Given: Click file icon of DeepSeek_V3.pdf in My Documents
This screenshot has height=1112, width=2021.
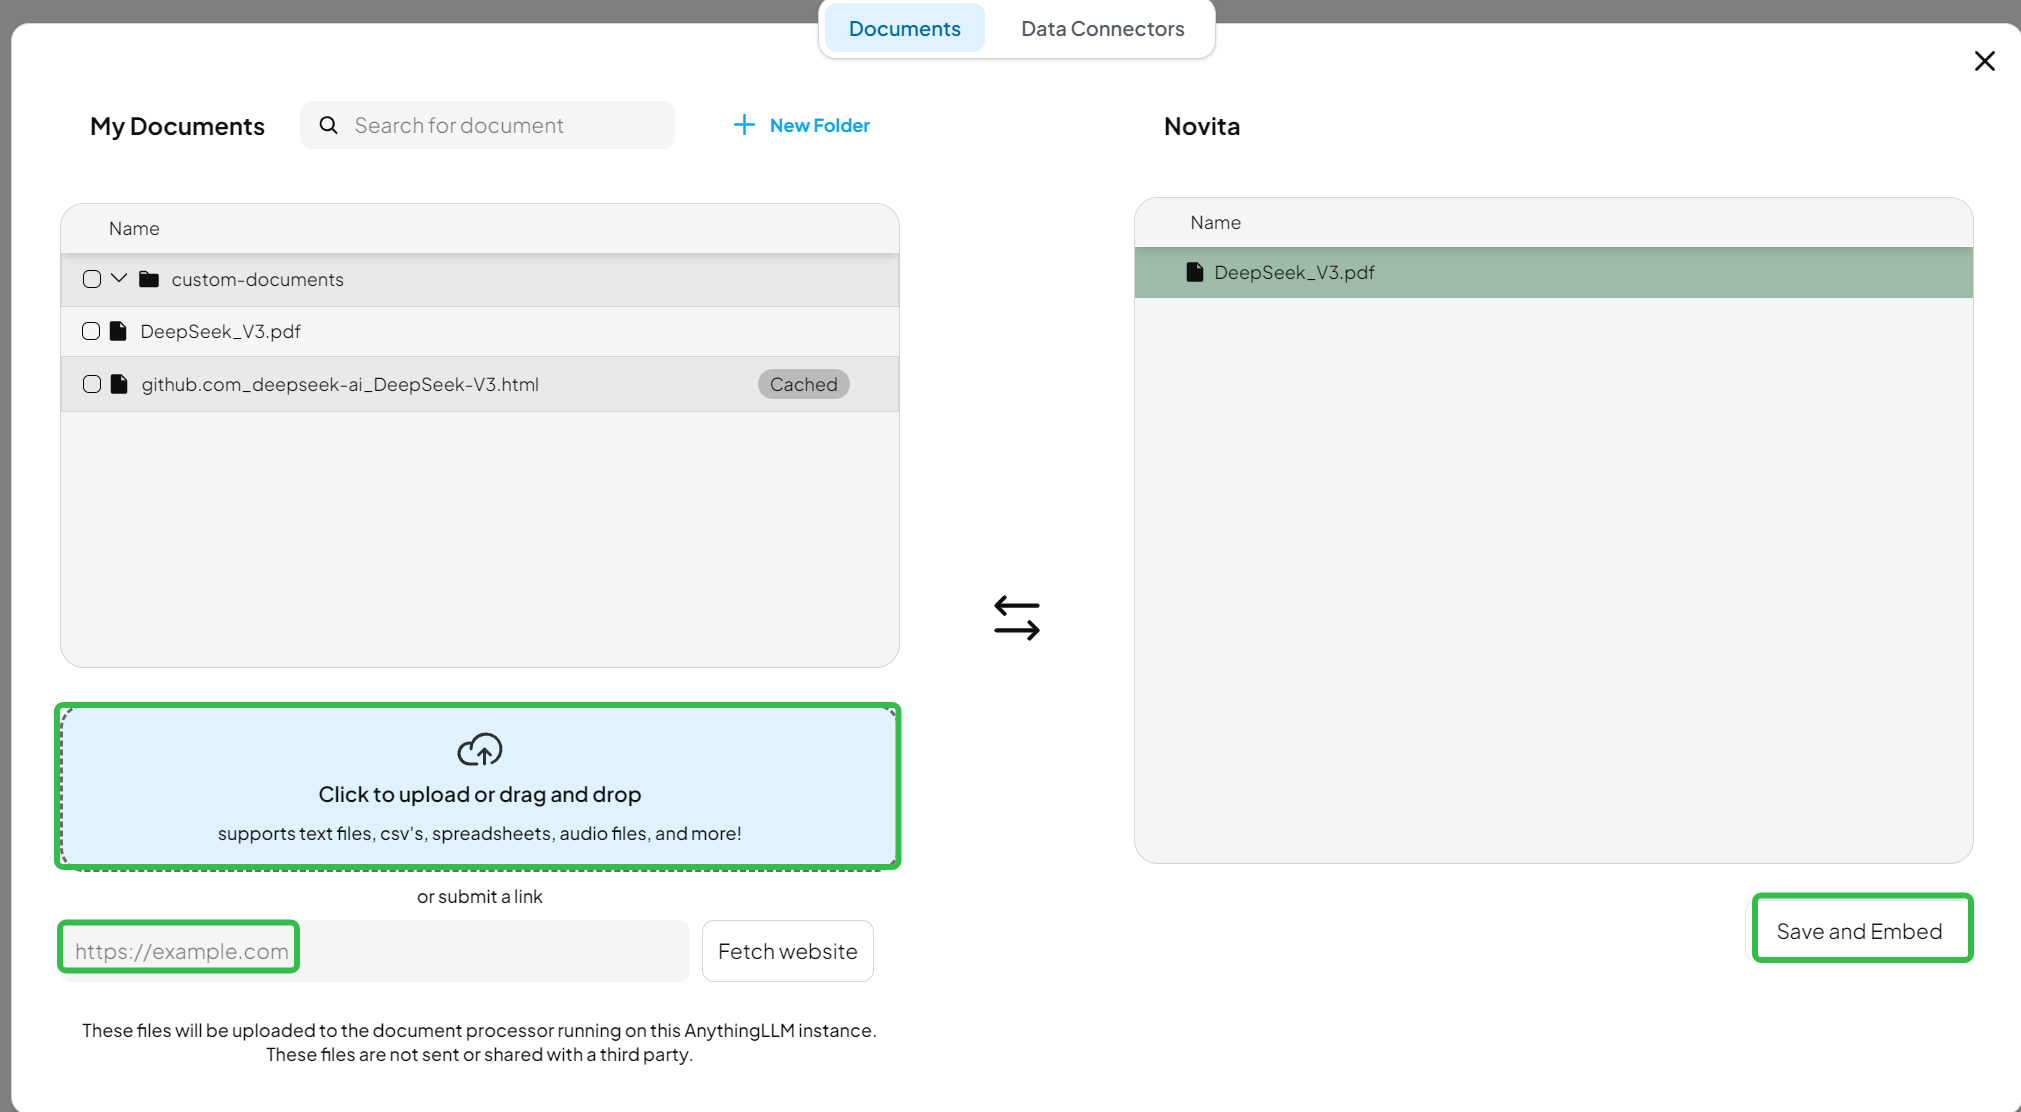Looking at the screenshot, I should point(118,331).
